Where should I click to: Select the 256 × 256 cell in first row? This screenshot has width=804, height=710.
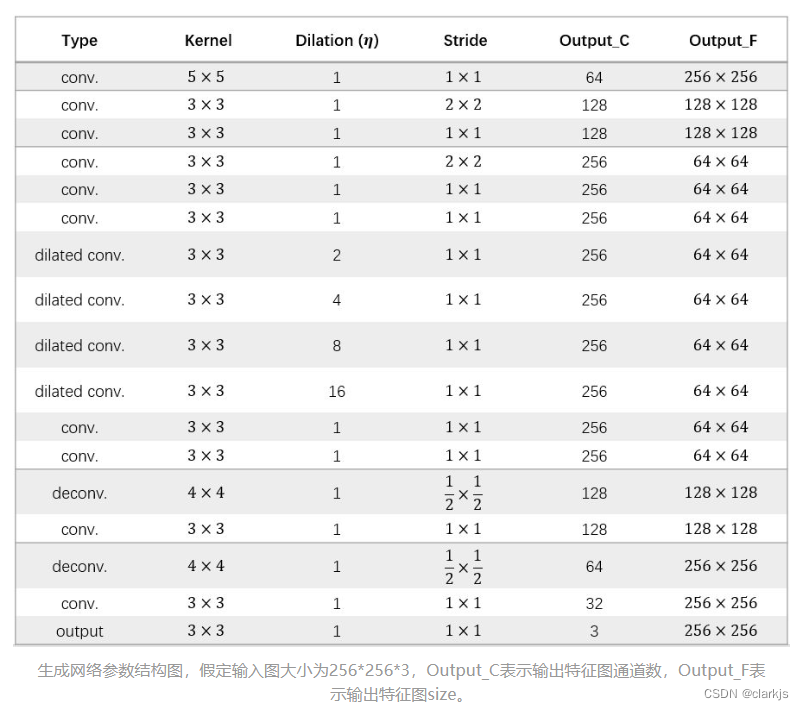[x=720, y=77]
